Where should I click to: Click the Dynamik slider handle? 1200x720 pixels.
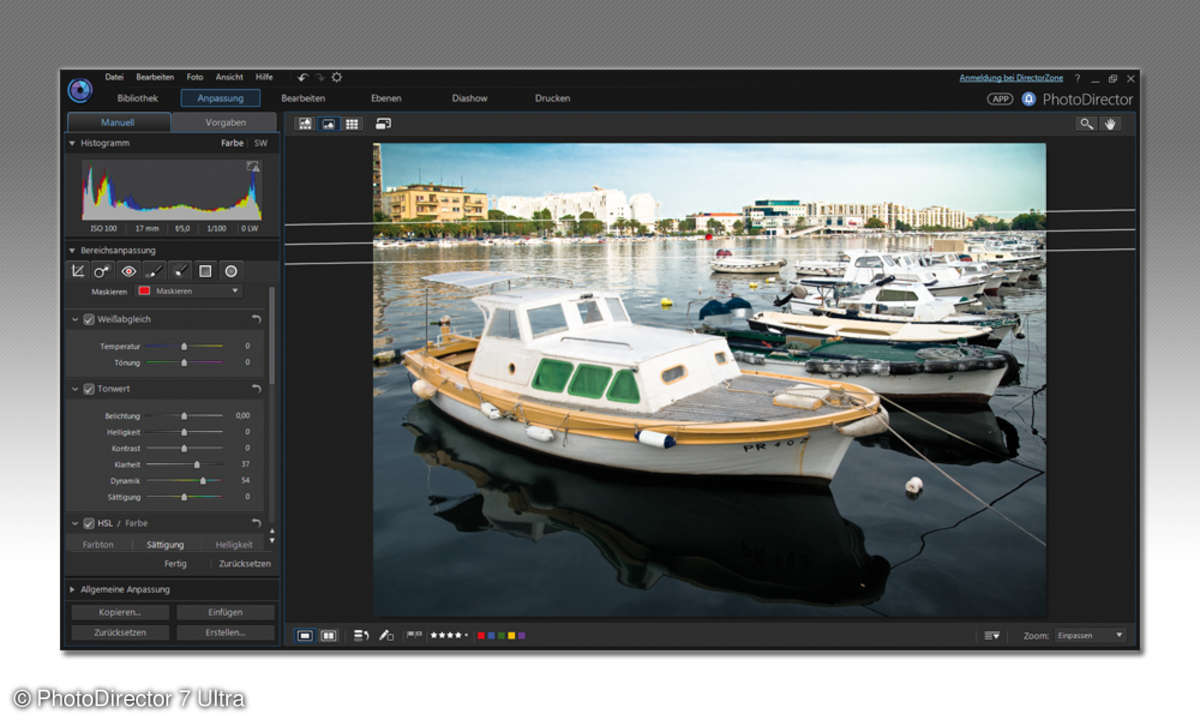pos(203,480)
